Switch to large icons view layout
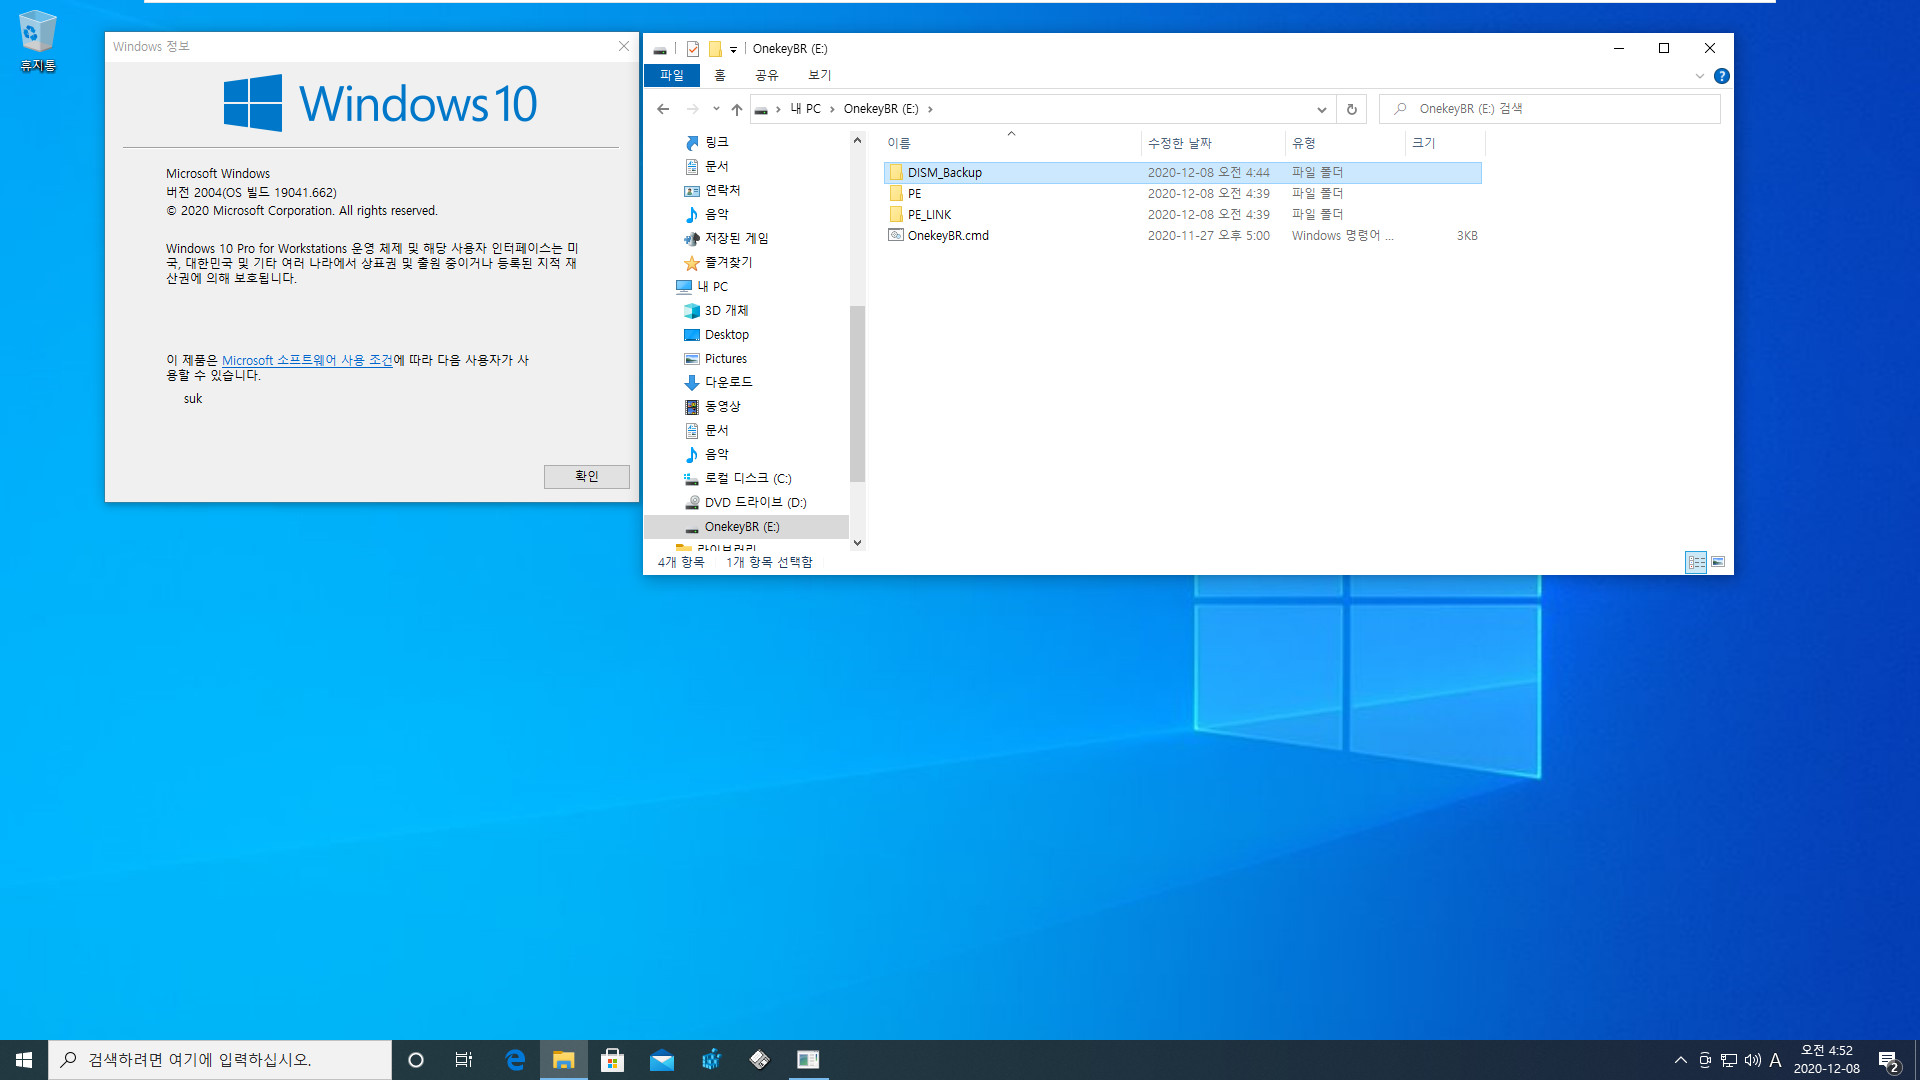The image size is (1920, 1080). [x=1718, y=562]
